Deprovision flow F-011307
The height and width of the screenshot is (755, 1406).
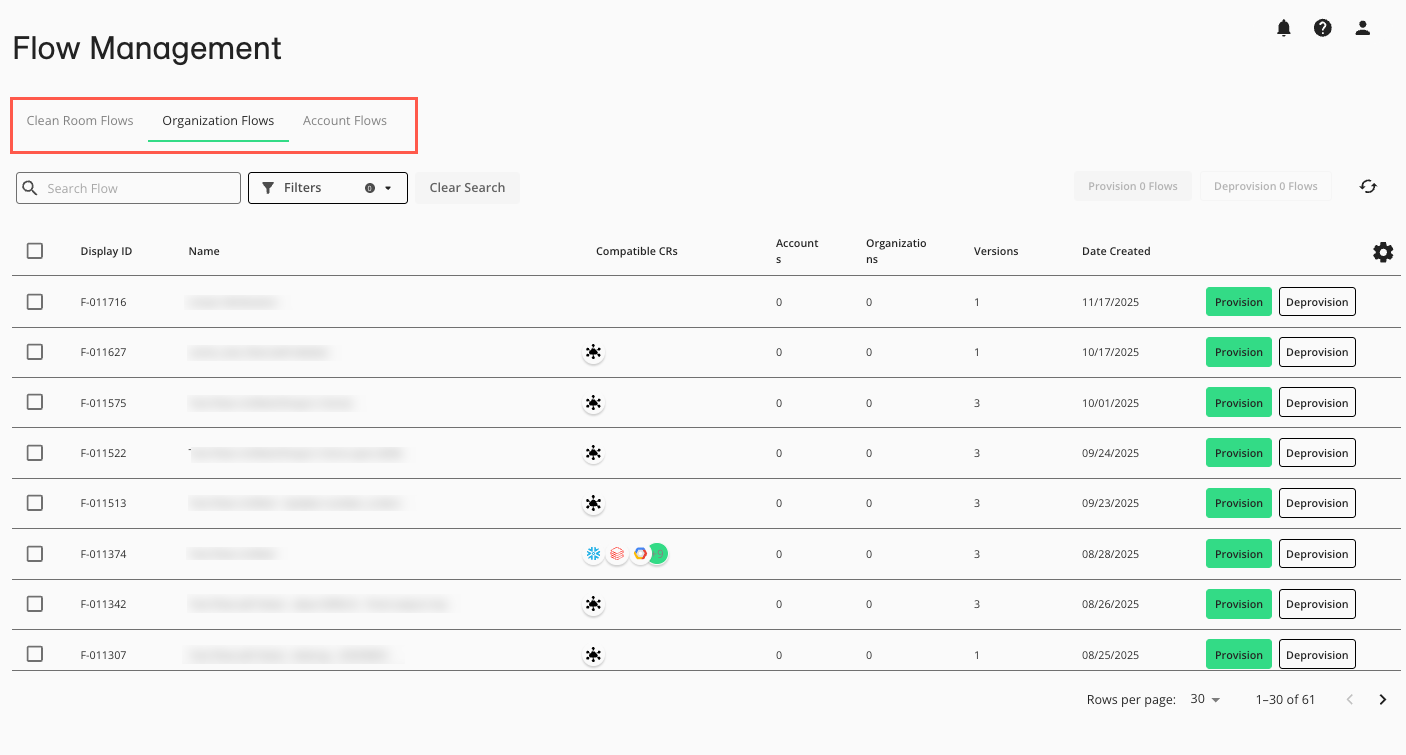coord(1317,655)
